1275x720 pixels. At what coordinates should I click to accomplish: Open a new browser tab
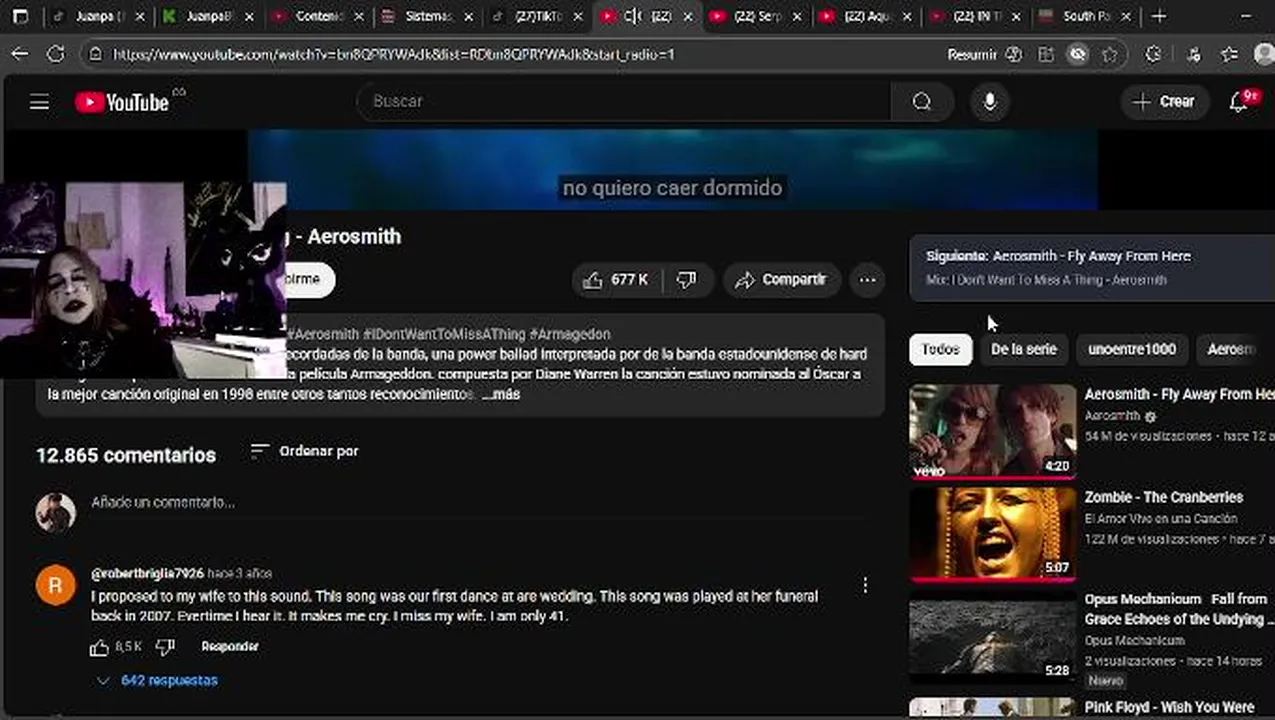click(x=1158, y=16)
